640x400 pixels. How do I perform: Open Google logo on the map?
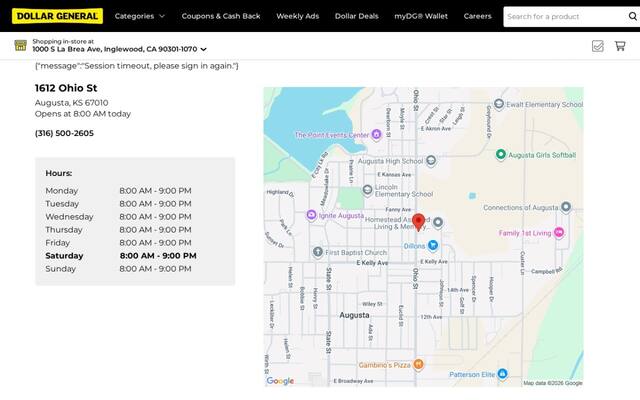[x=280, y=381]
